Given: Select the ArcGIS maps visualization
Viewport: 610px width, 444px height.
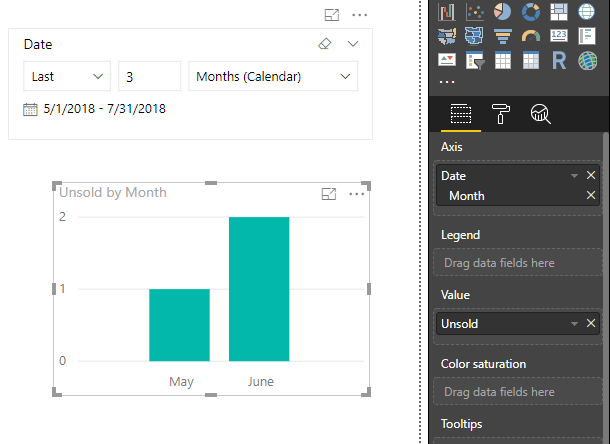Looking at the screenshot, I should pyautogui.click(x=587, y=61).
